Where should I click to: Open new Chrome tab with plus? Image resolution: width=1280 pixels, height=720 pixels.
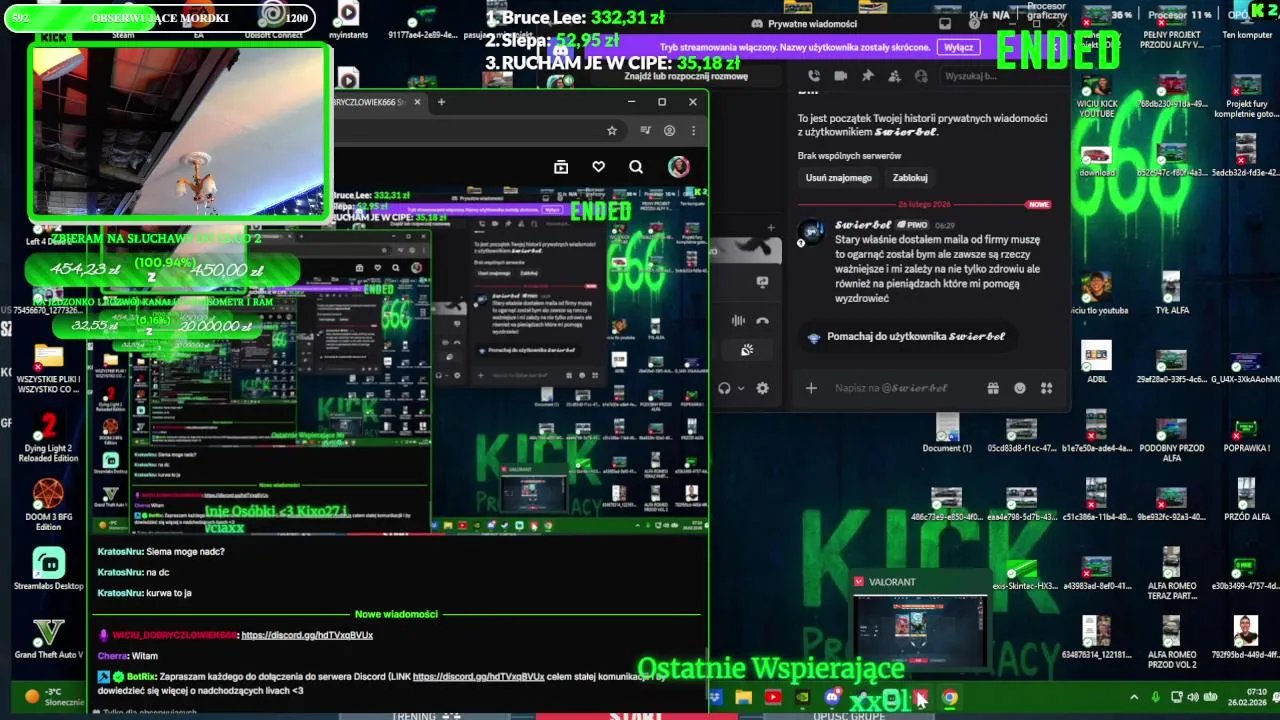coord(441,101)
